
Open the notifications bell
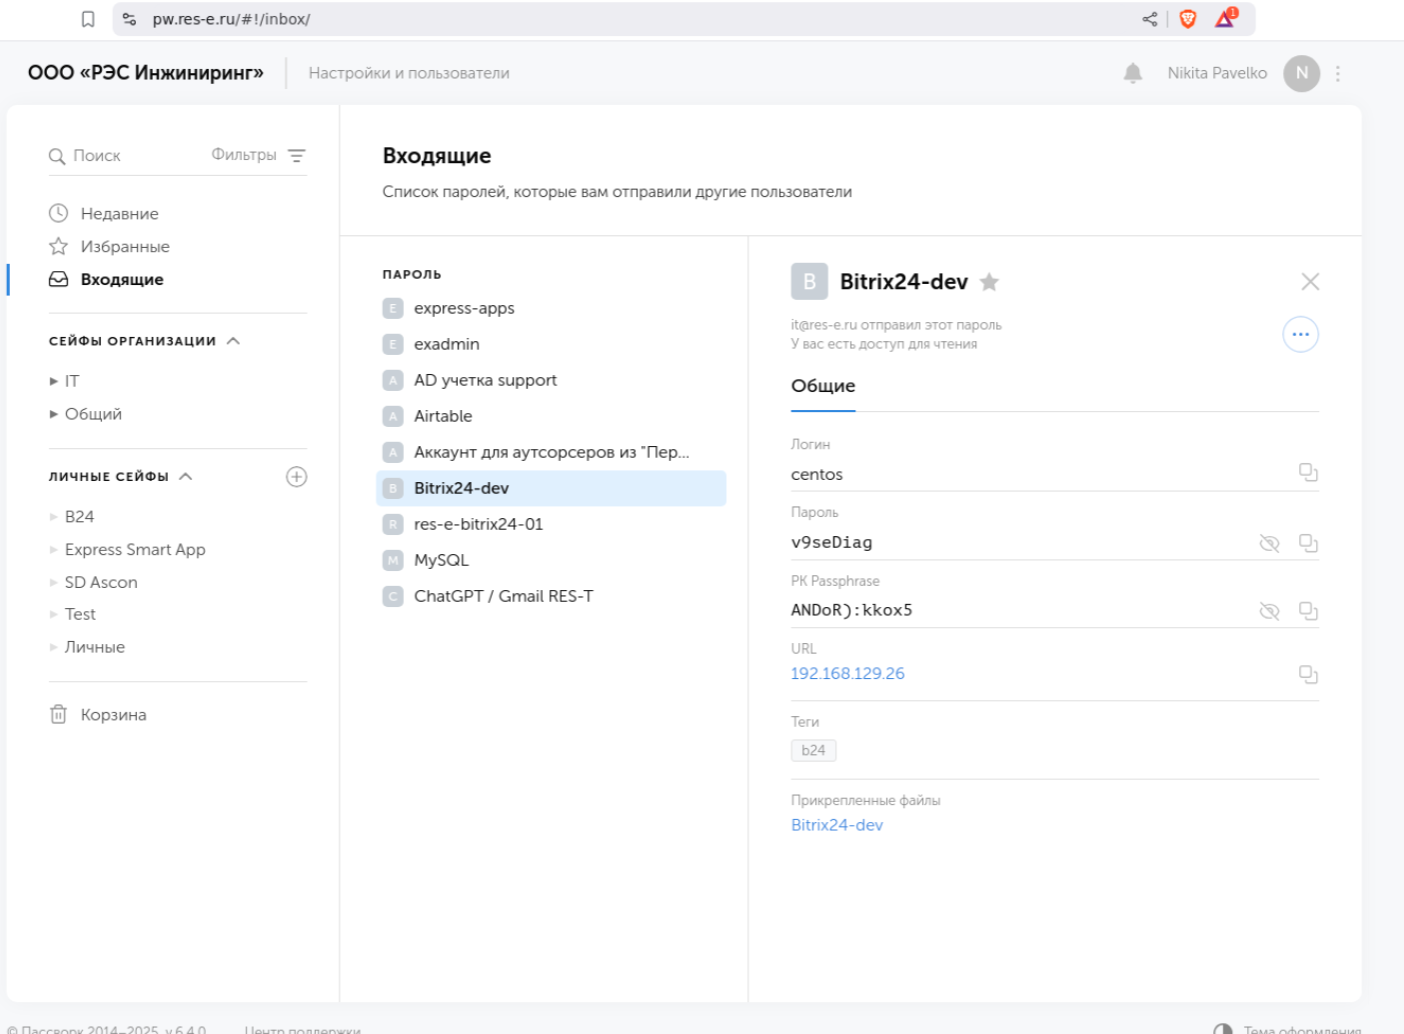(1132, 73)
